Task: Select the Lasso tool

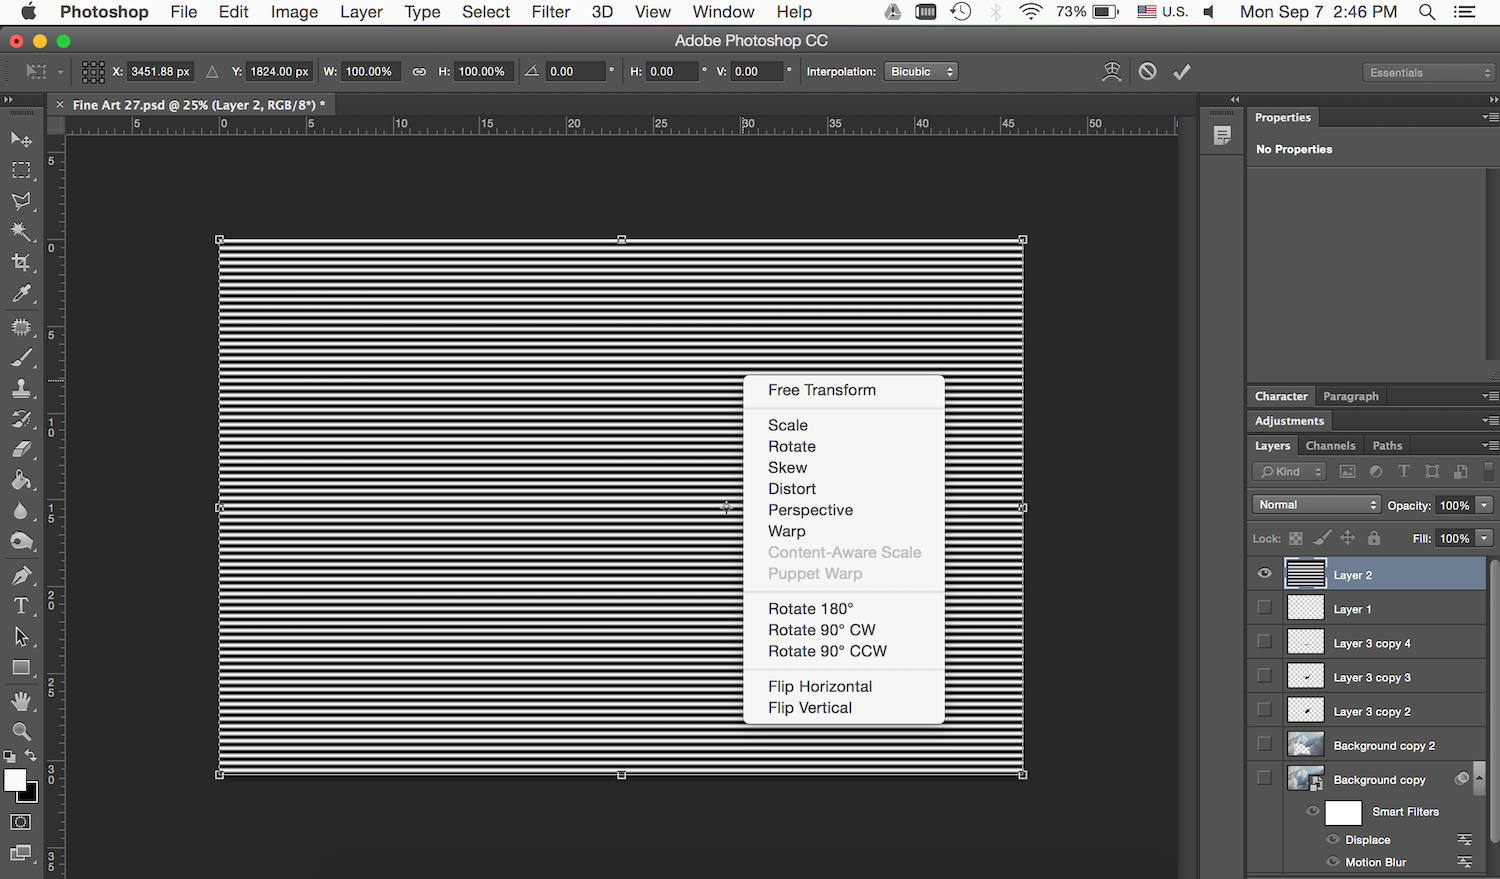Action: click(21, 201)
